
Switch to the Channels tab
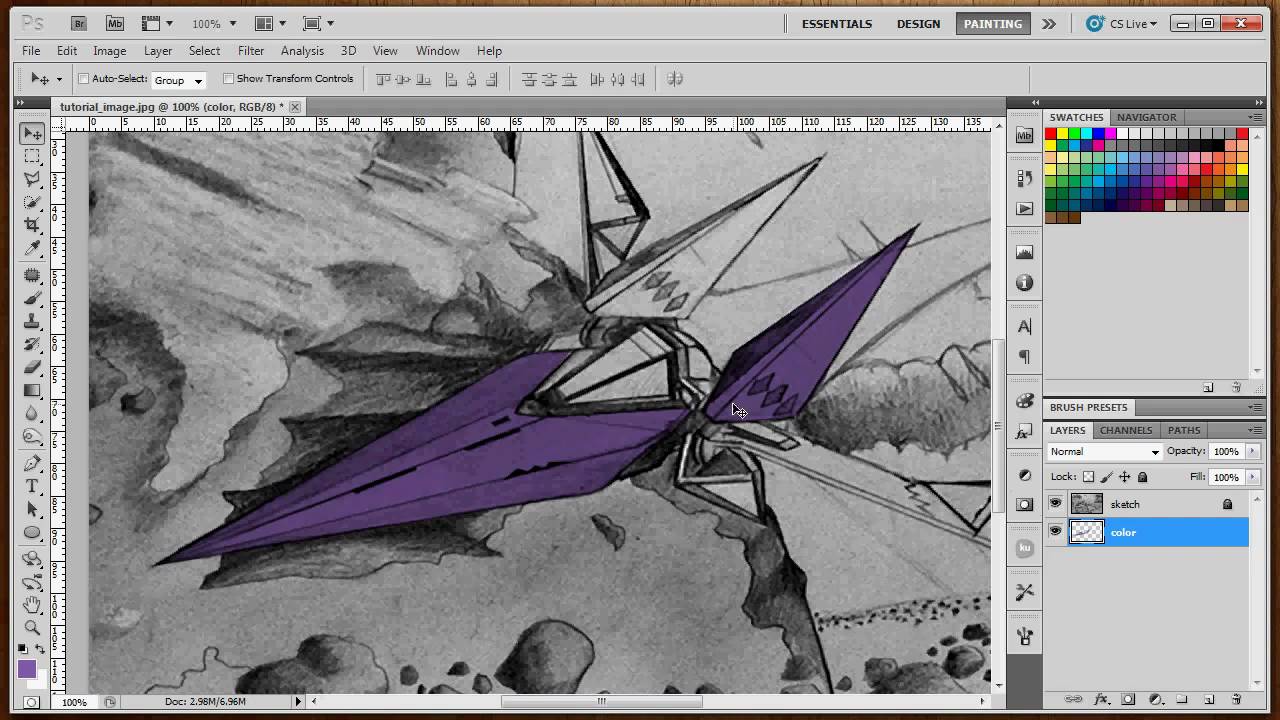(x=1126, y=430)
